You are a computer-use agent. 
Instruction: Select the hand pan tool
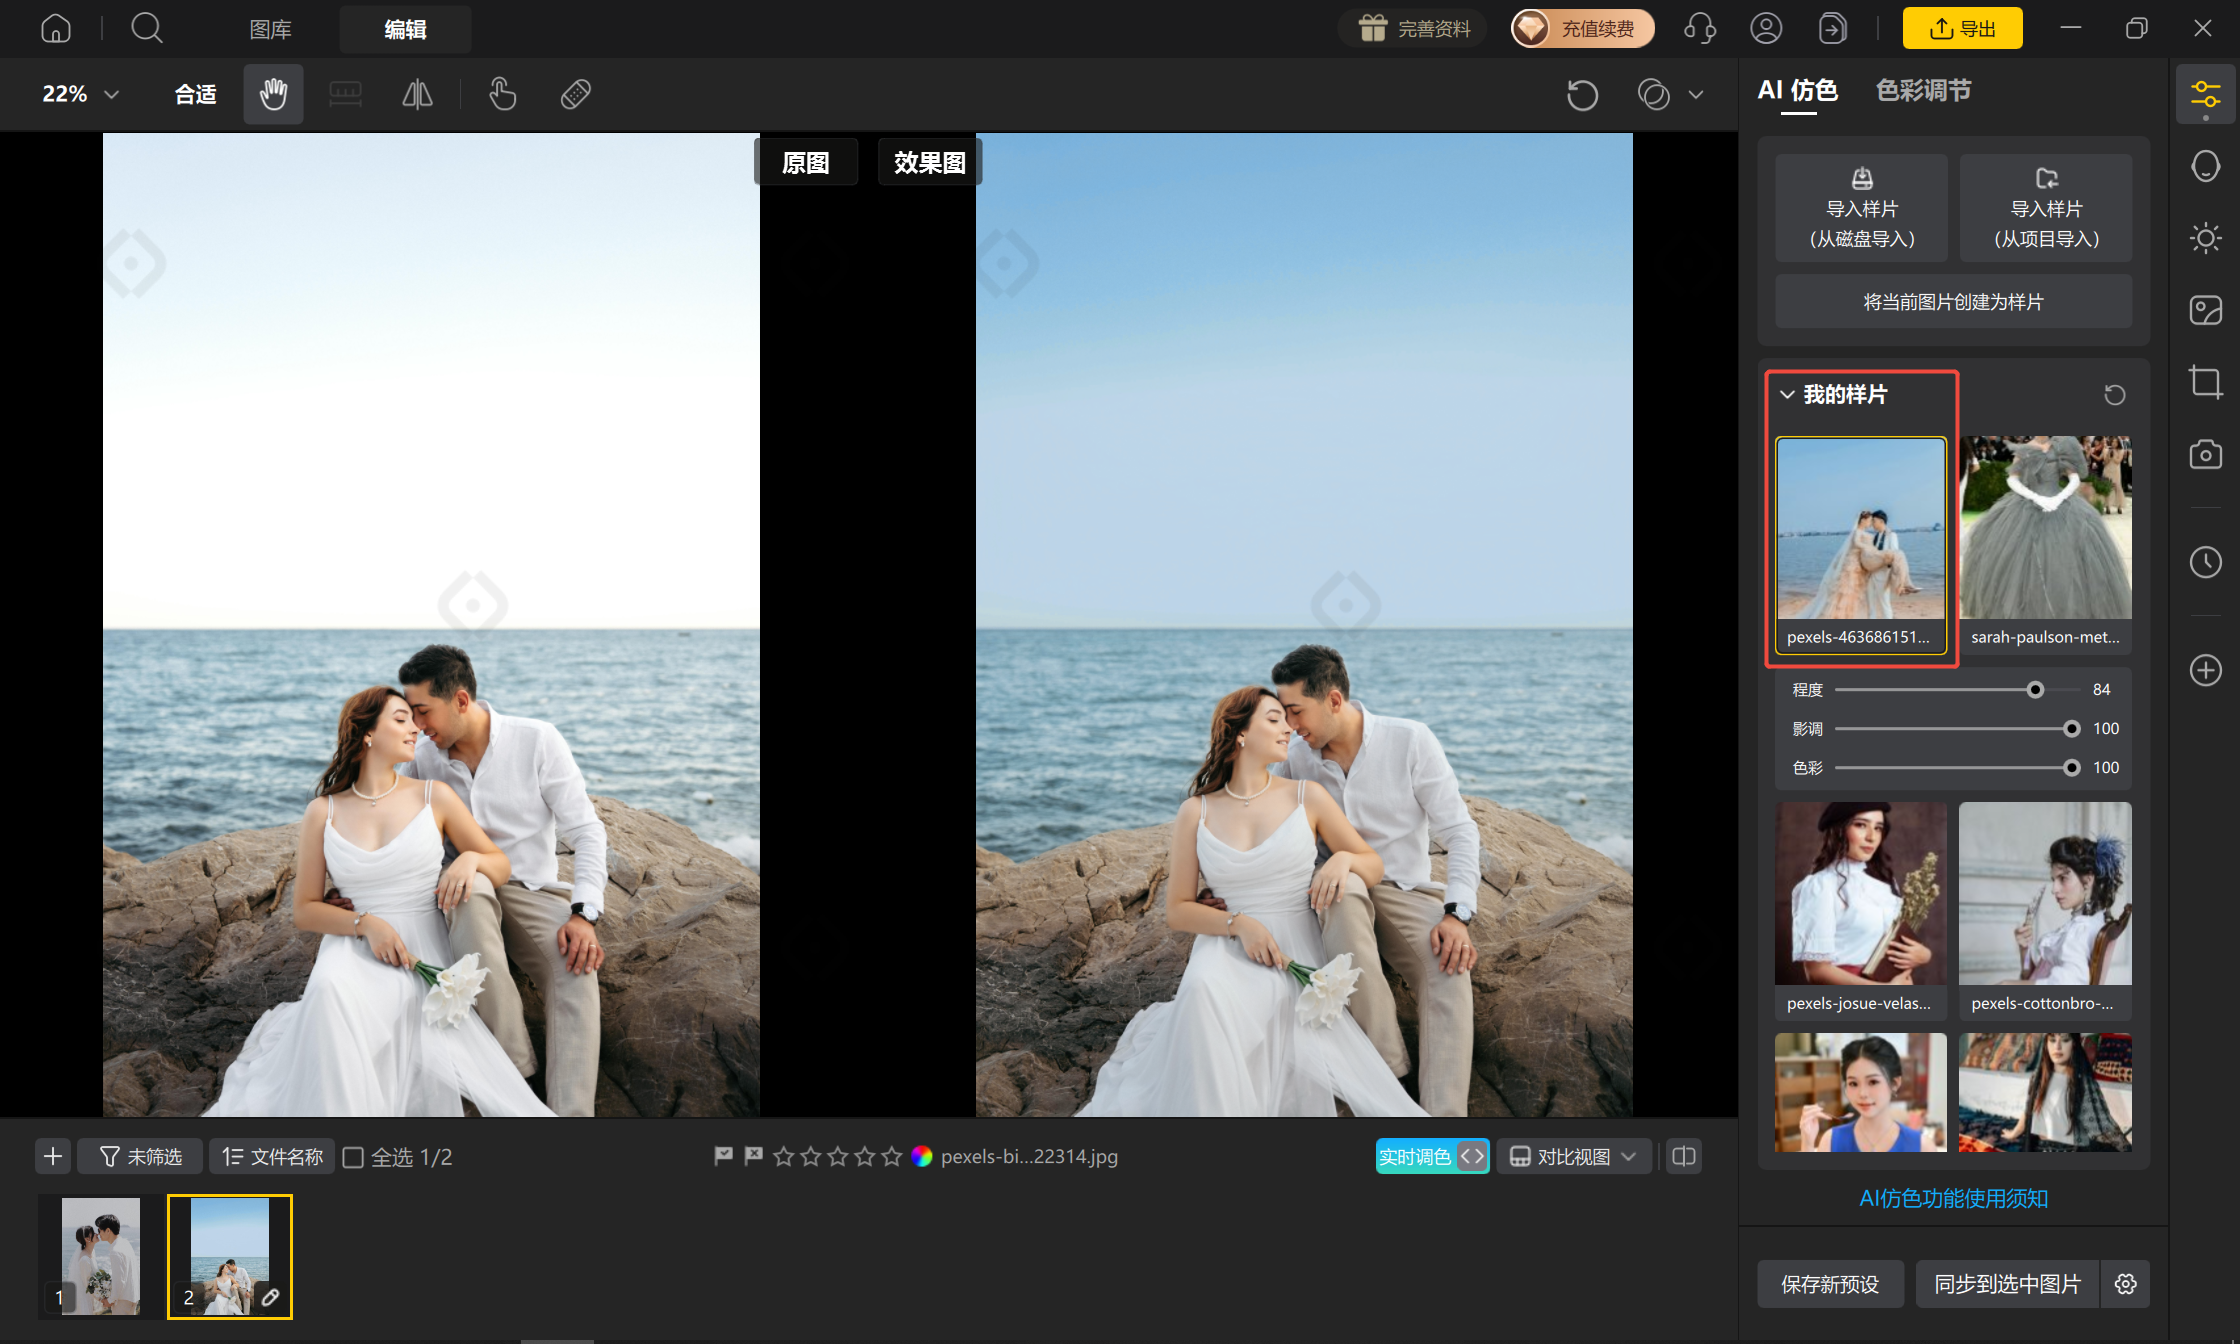[273, 94]
